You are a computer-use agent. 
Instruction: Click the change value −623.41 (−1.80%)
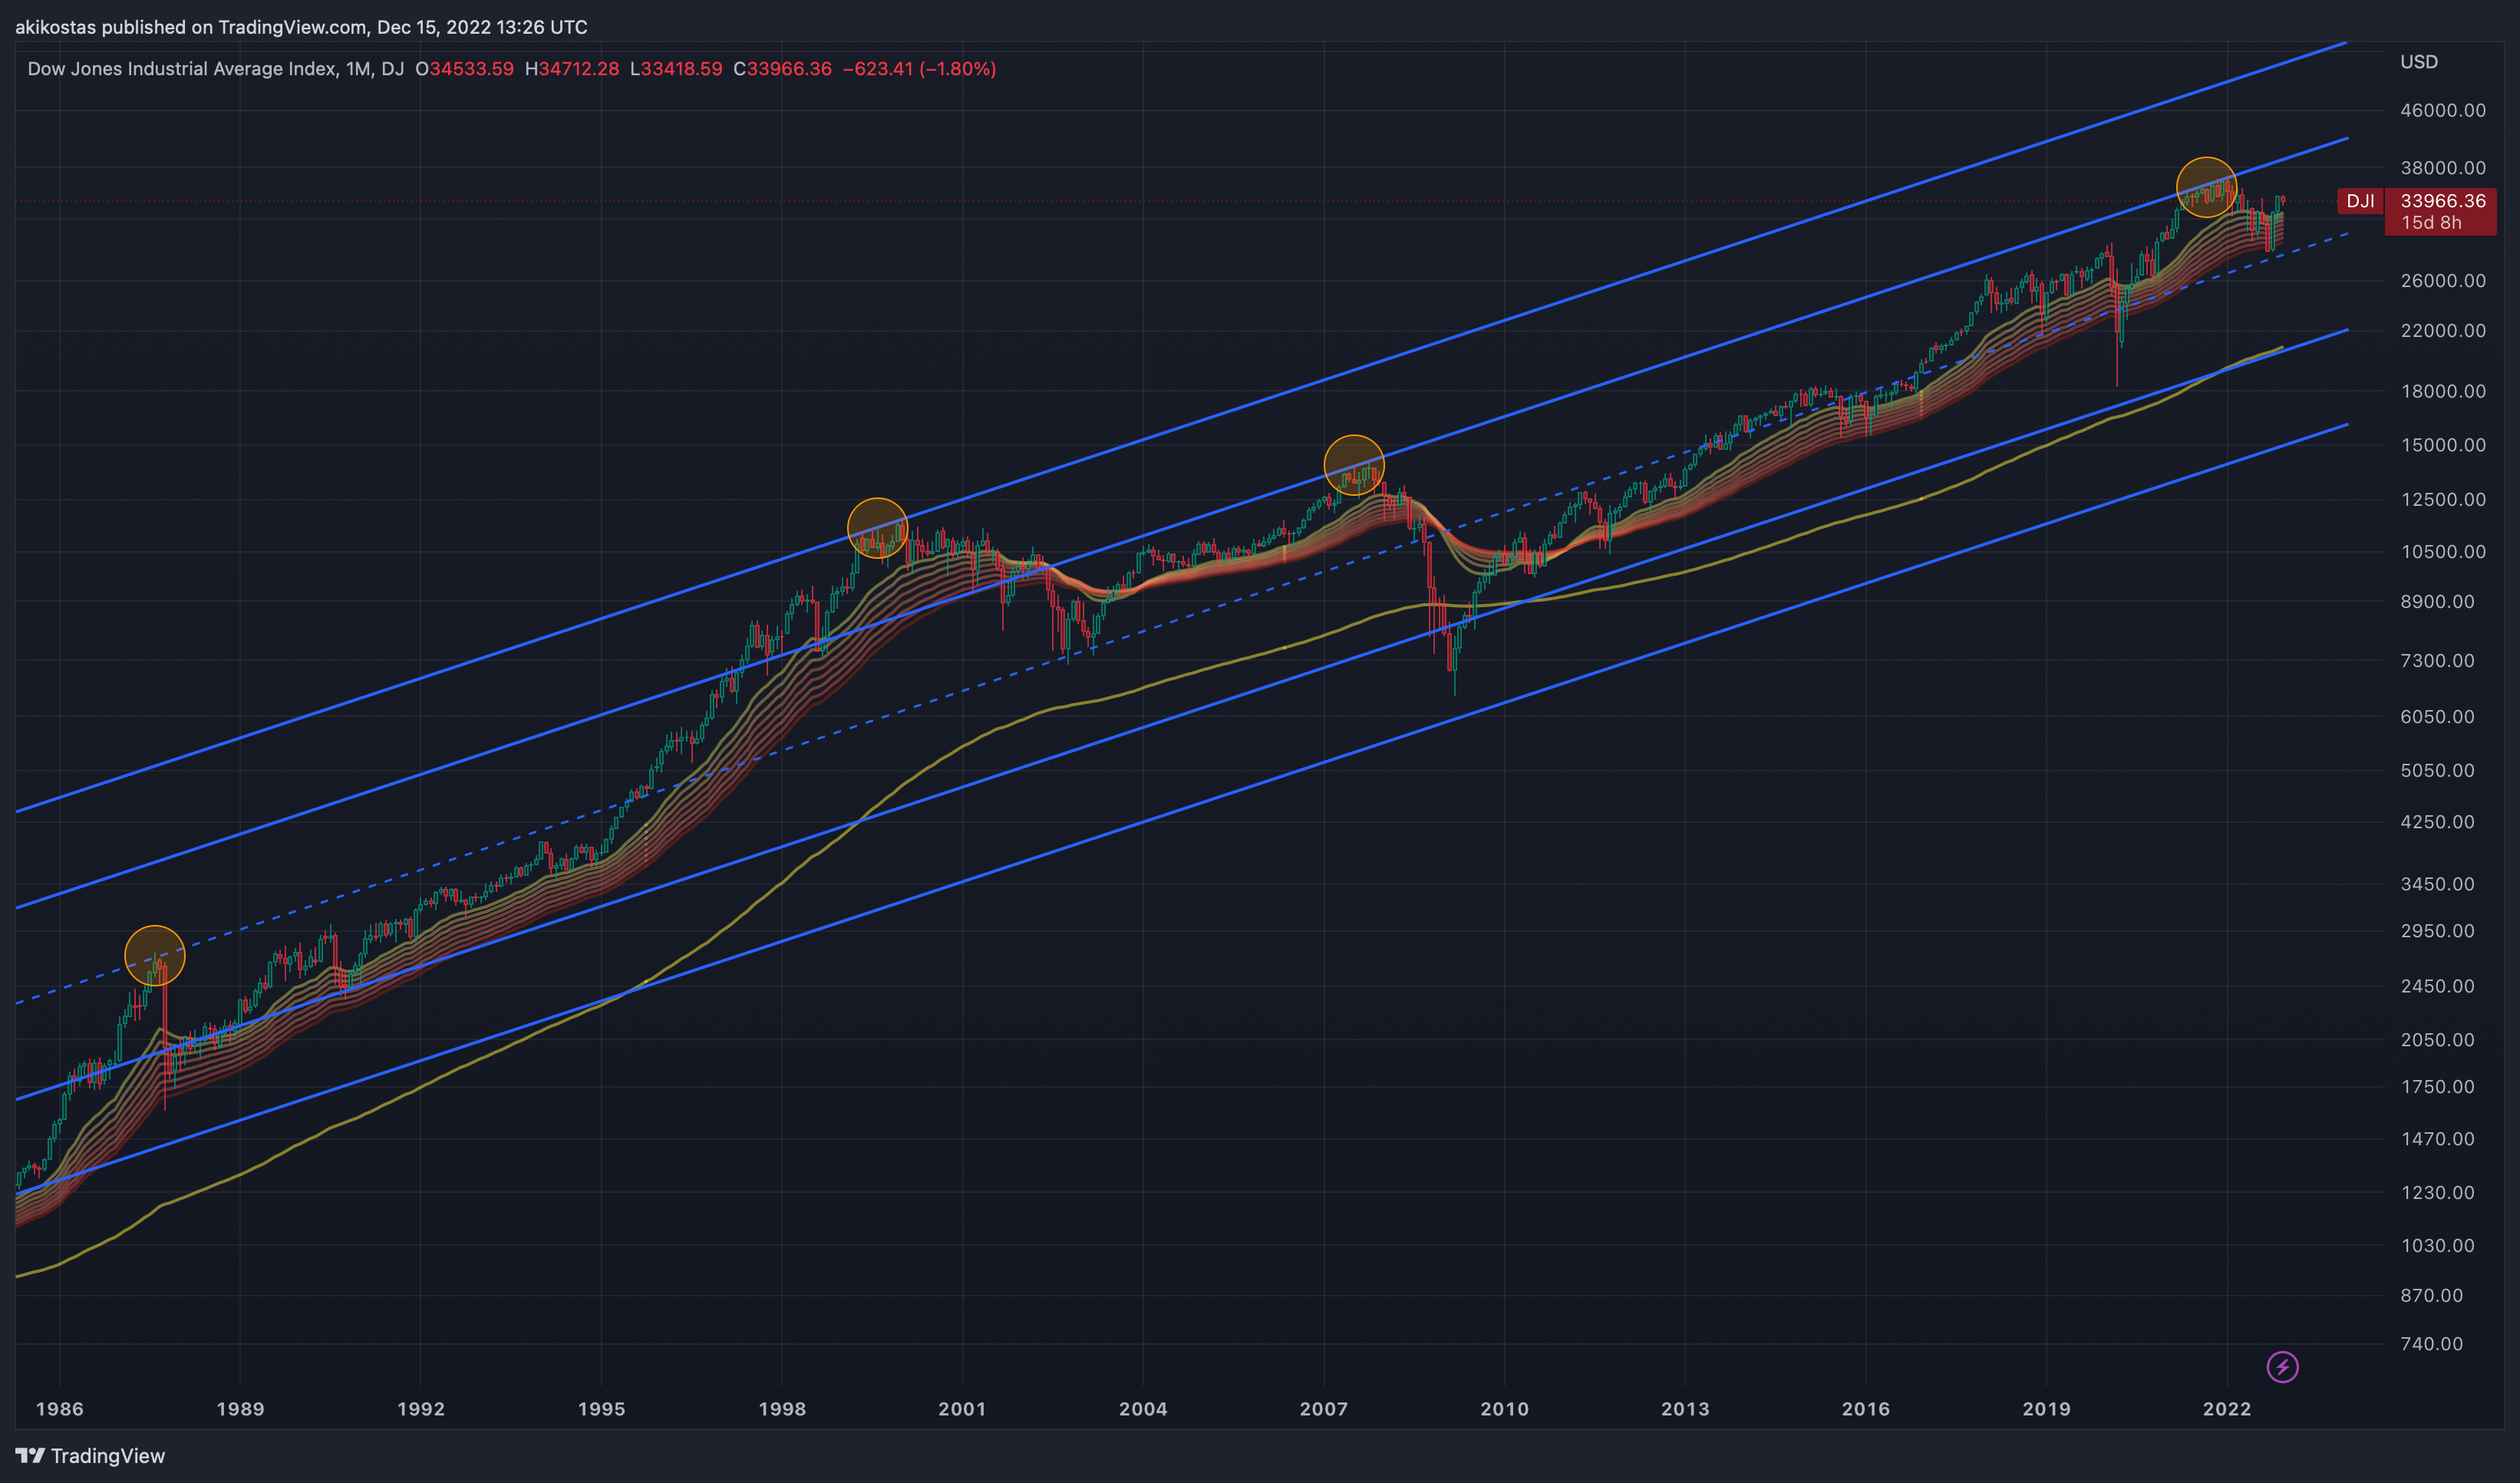920,69
